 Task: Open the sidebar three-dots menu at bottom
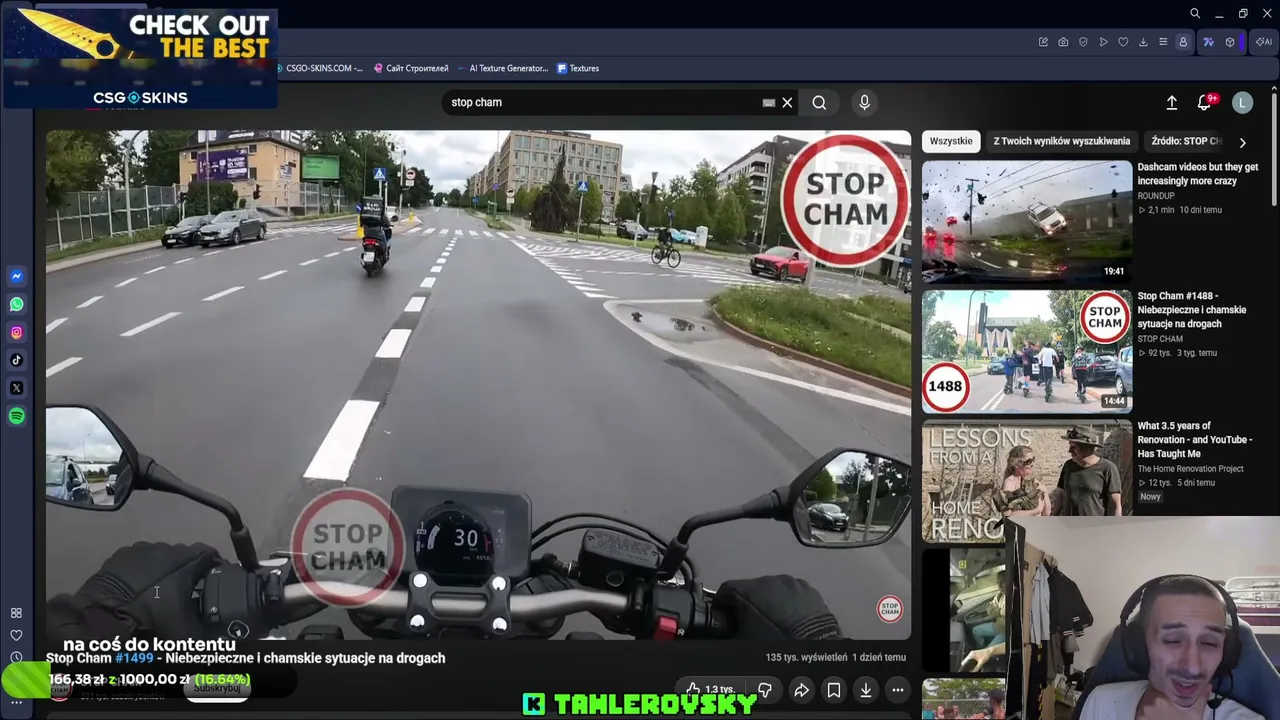click(16, 702)
